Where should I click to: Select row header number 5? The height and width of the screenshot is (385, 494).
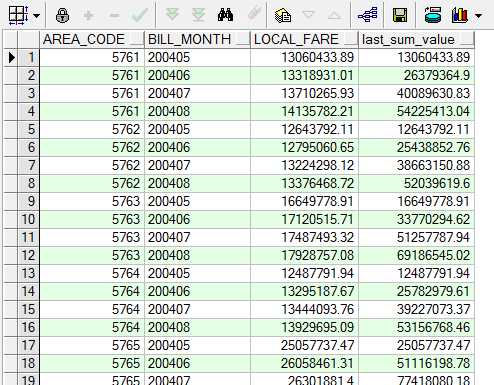[29, 129]
